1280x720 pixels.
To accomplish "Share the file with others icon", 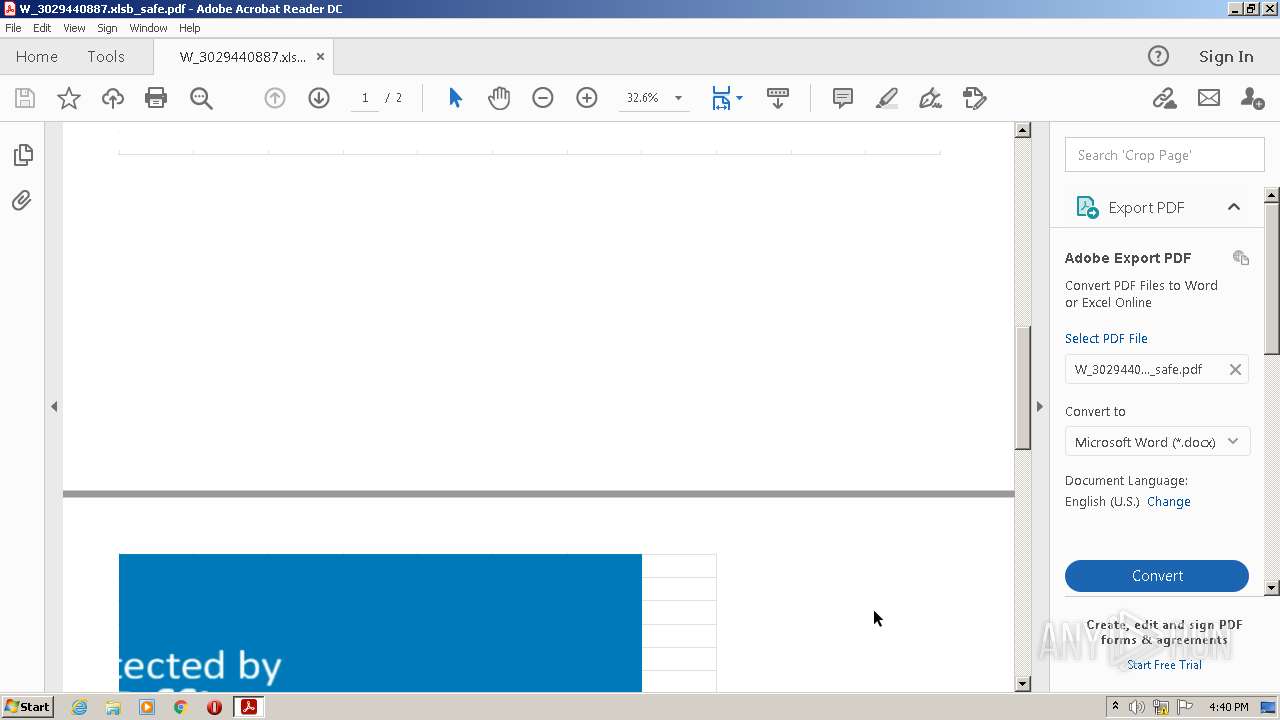I will (1252, 98).
